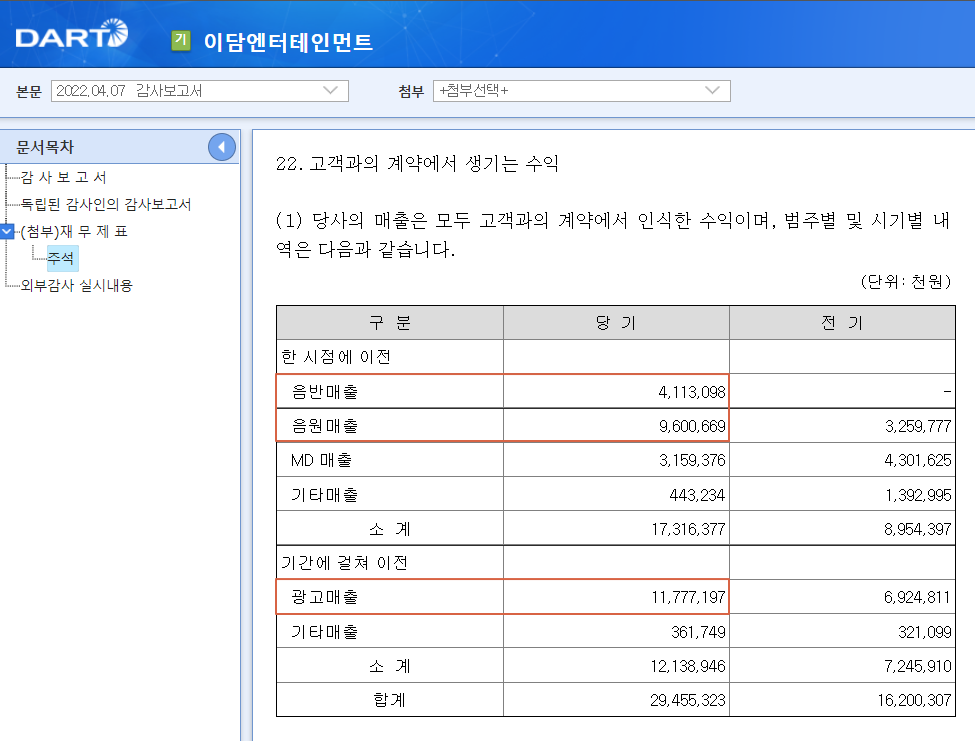This screenshot has width=975, height=741.
Task: Click the dropdown arrow of the 첨부 selector
Action: pos(712,90)
